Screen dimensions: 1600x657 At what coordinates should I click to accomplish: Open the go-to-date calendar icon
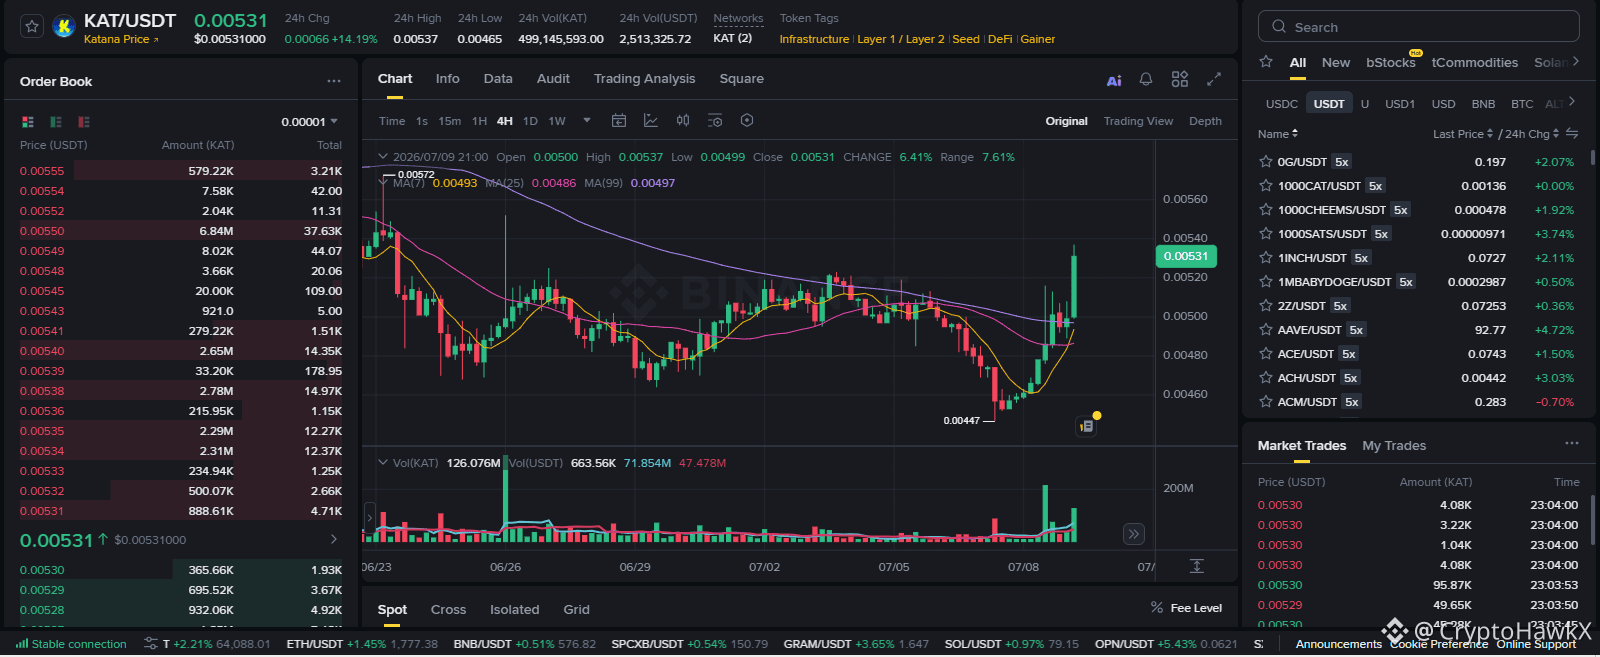[619, 120]
